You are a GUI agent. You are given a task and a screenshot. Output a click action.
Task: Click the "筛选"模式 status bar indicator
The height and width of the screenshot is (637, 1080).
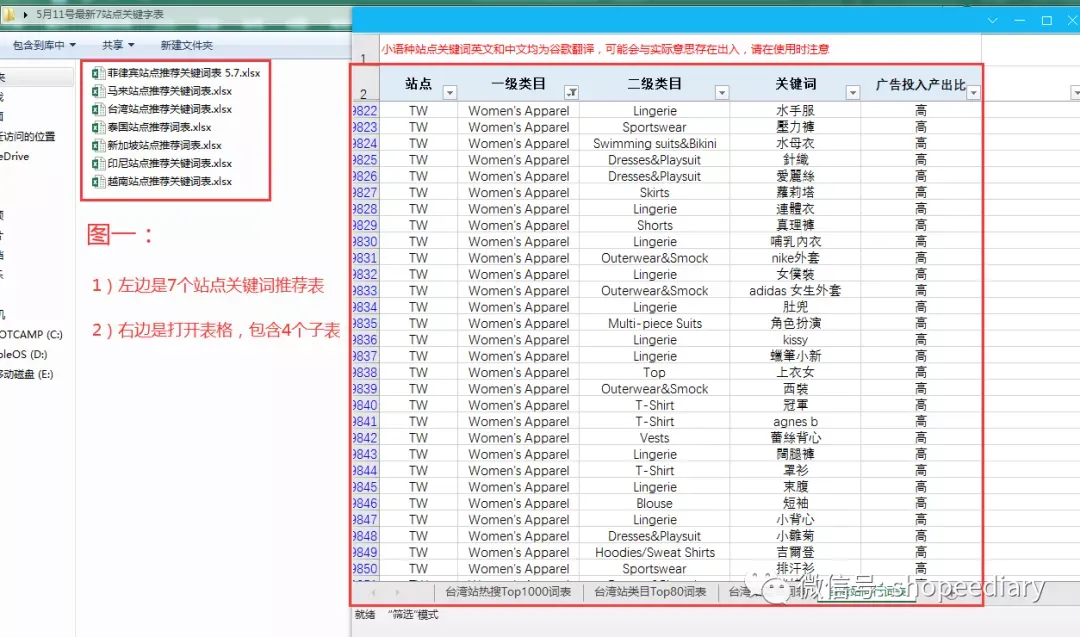pyautogui.click(x=413, y=615)
